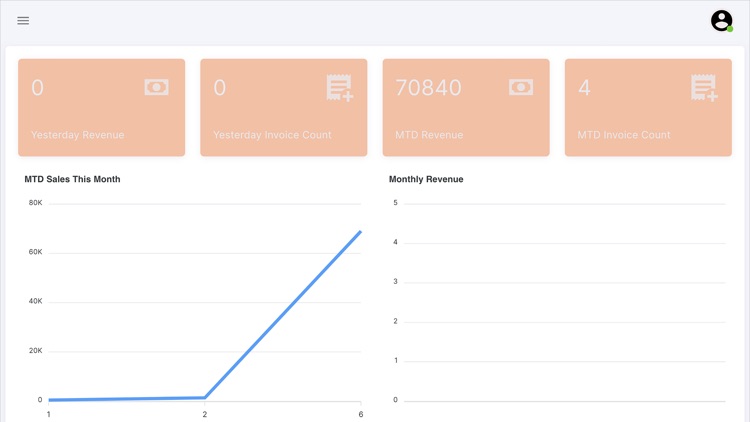The image size is (750, 422).
Task: Click the 3 label on Monthly Revenue axis
Action: pyautogui.click(x=396, y=282)
